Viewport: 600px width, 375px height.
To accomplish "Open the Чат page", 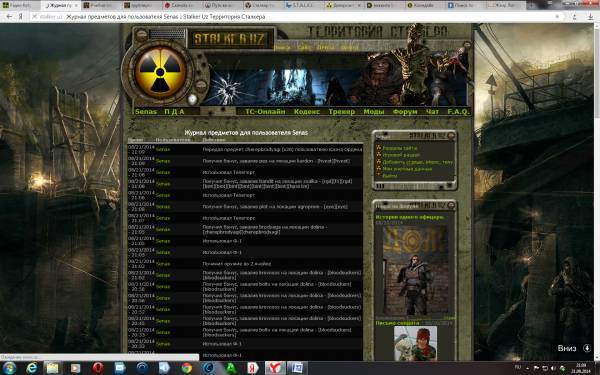I will [x=432, y=112].
